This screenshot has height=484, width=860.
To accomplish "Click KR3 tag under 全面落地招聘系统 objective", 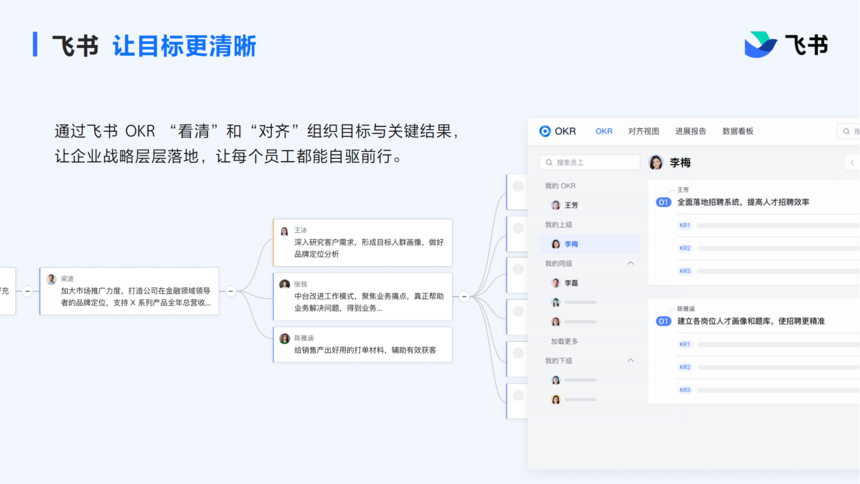I will pos(685,271).
